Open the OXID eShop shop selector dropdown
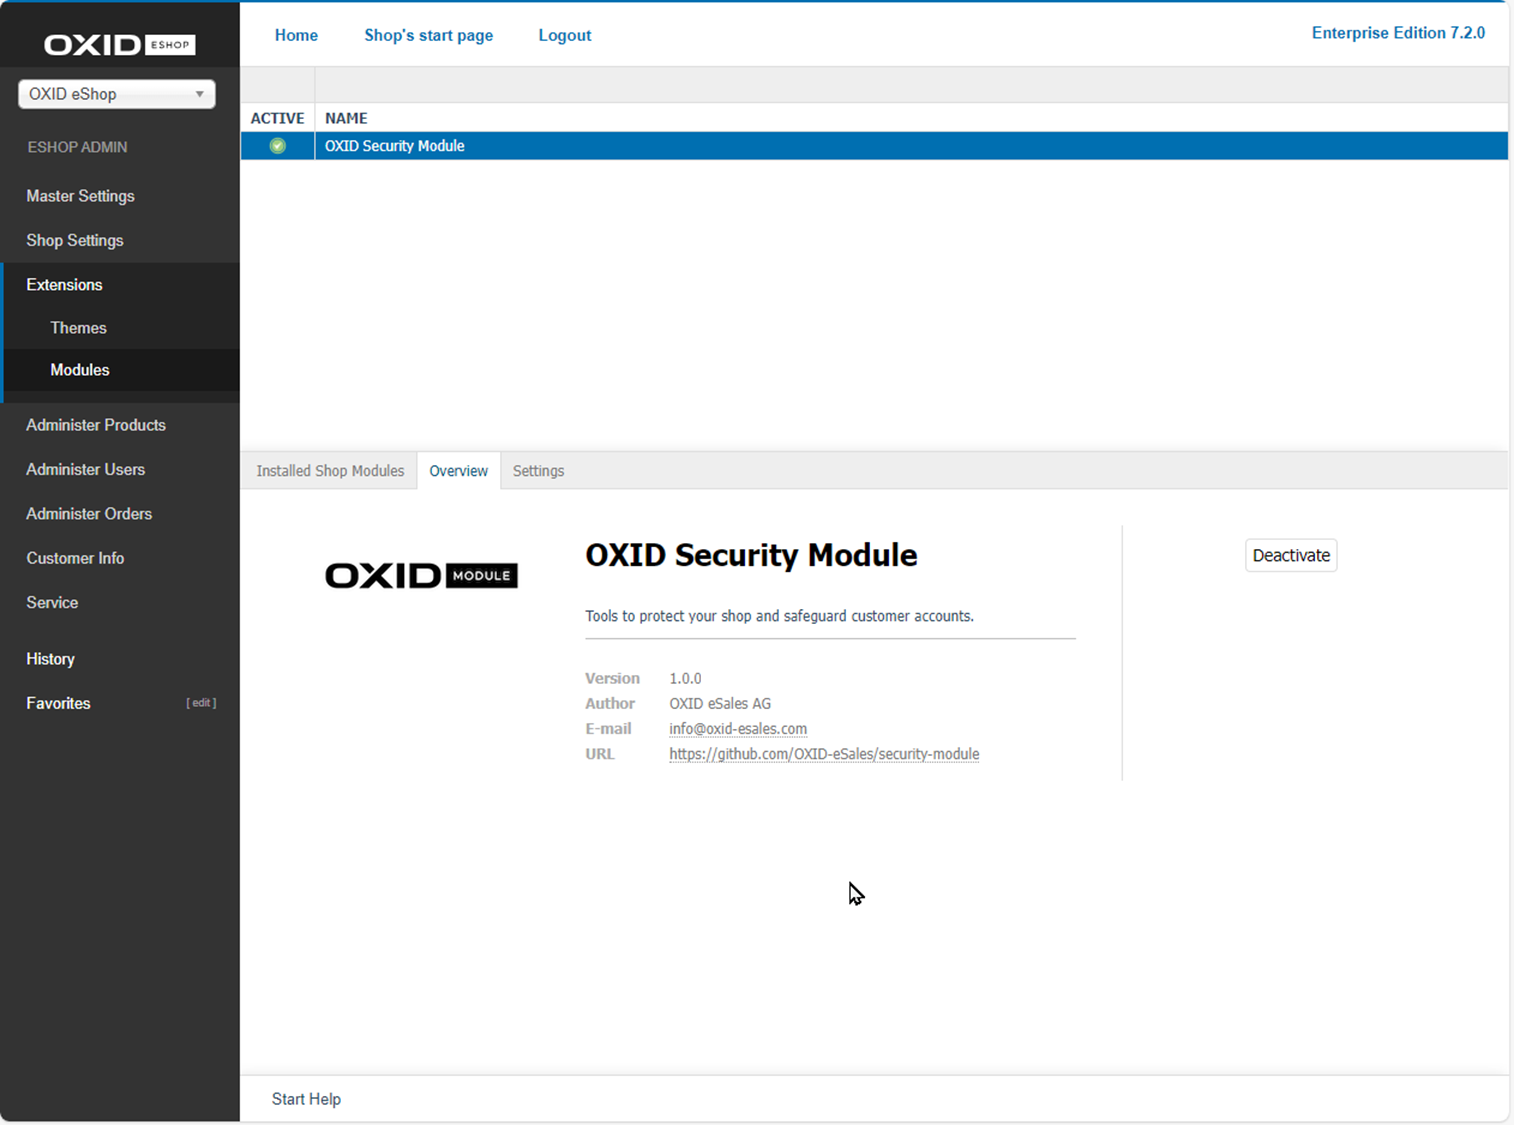 pos(117,94)
